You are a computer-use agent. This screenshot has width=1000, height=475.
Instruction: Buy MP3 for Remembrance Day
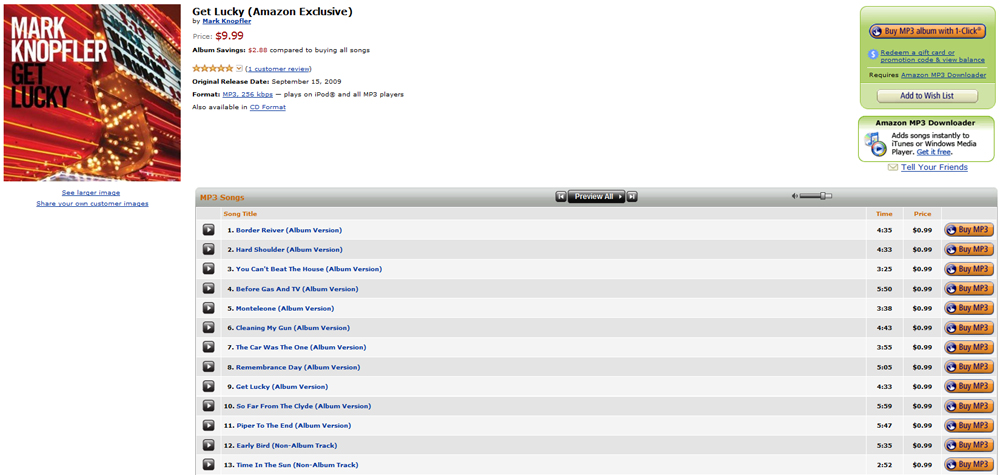point(969,367)
